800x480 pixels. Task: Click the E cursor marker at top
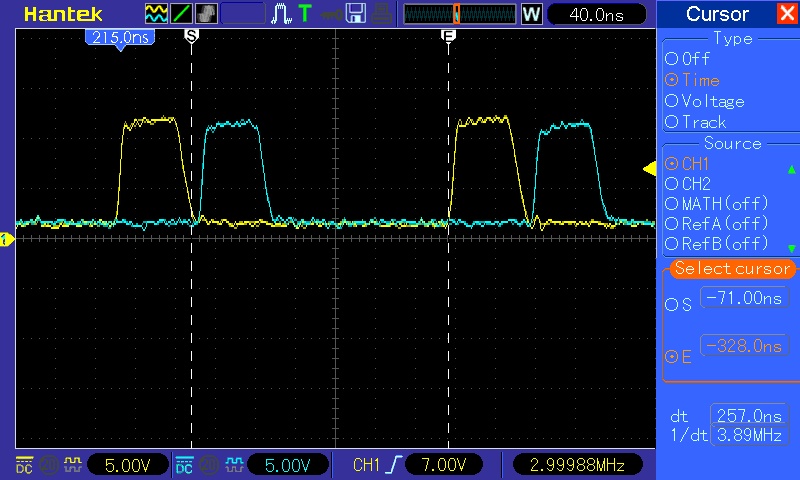coord(448,36)
